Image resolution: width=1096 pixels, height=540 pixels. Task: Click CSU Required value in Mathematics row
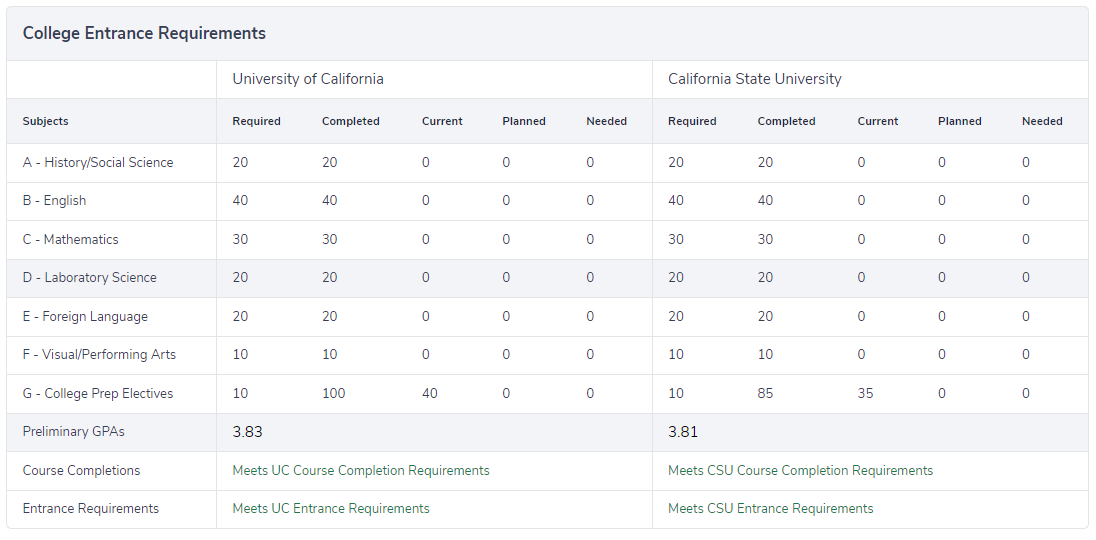pyautogui.click(x=676, y=239)
